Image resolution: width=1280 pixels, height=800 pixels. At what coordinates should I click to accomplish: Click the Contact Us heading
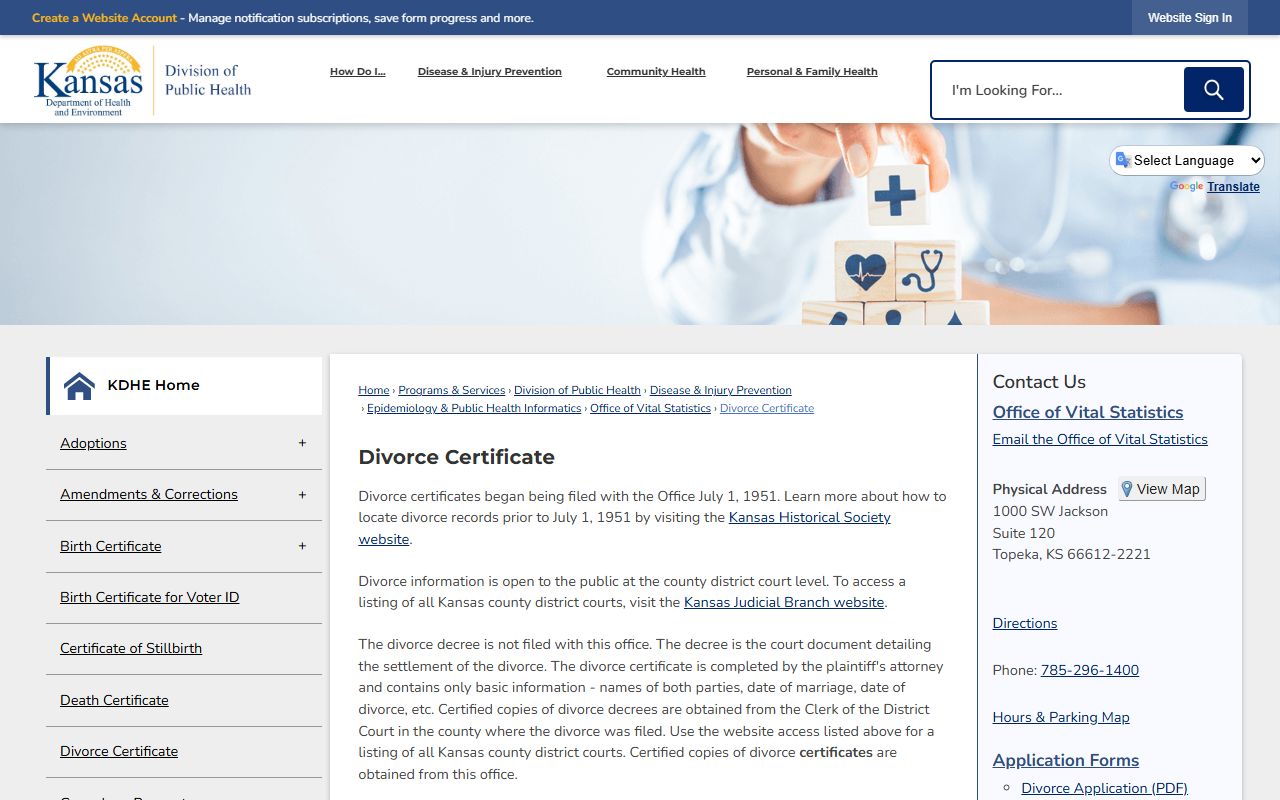point(1039,381)
